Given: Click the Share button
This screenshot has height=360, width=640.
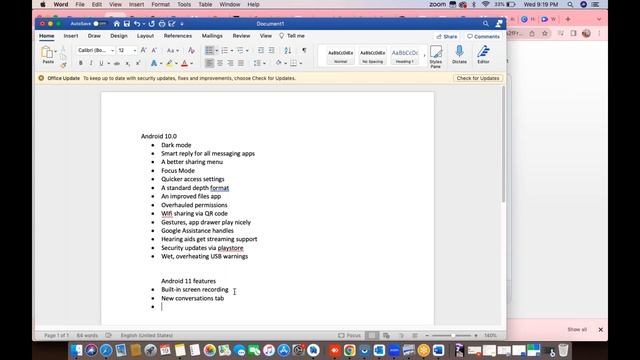Looking at the screenshot, I should (447, 36).
